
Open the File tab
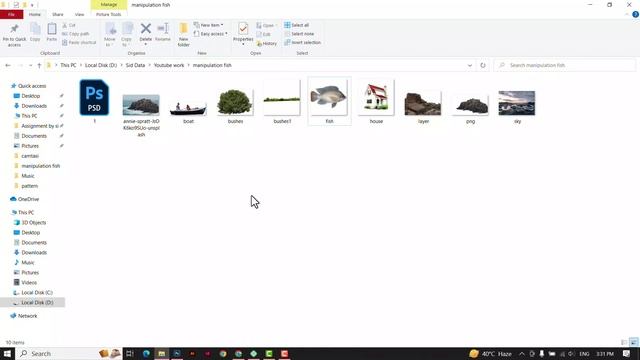coord(11,14)
